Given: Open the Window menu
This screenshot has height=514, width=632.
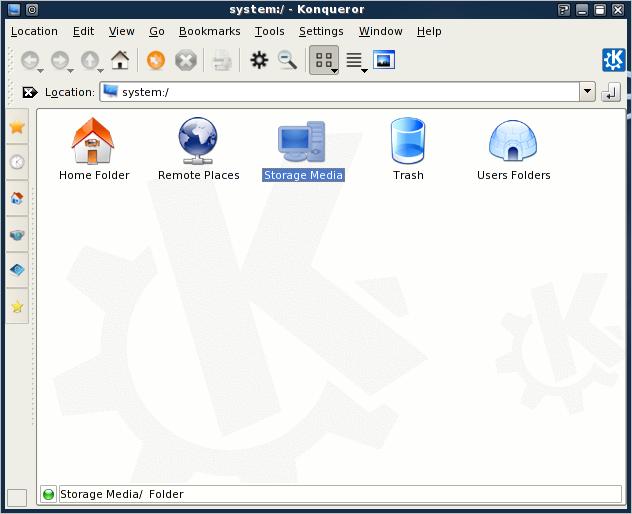Looking at the screenshot, I should click(x=380, y=31).
